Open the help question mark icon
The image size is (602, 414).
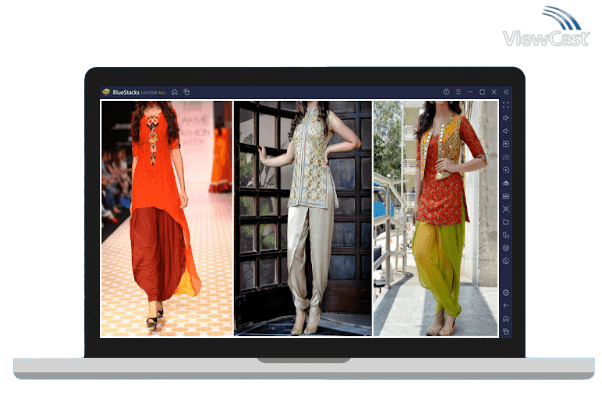(x=446, y=92)
